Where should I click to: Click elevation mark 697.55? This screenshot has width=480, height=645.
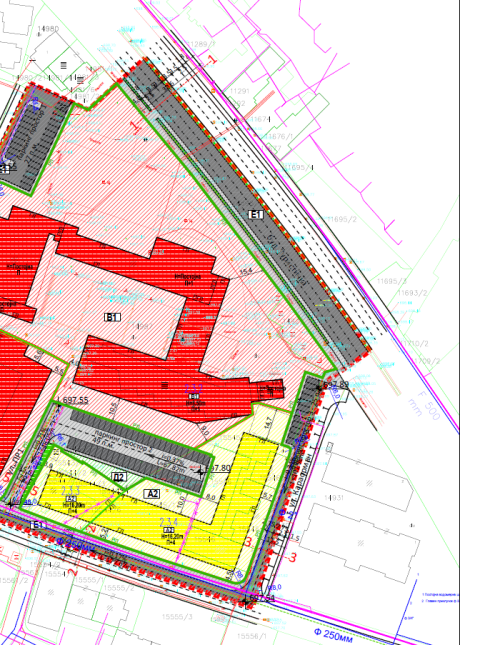[75, 400]
